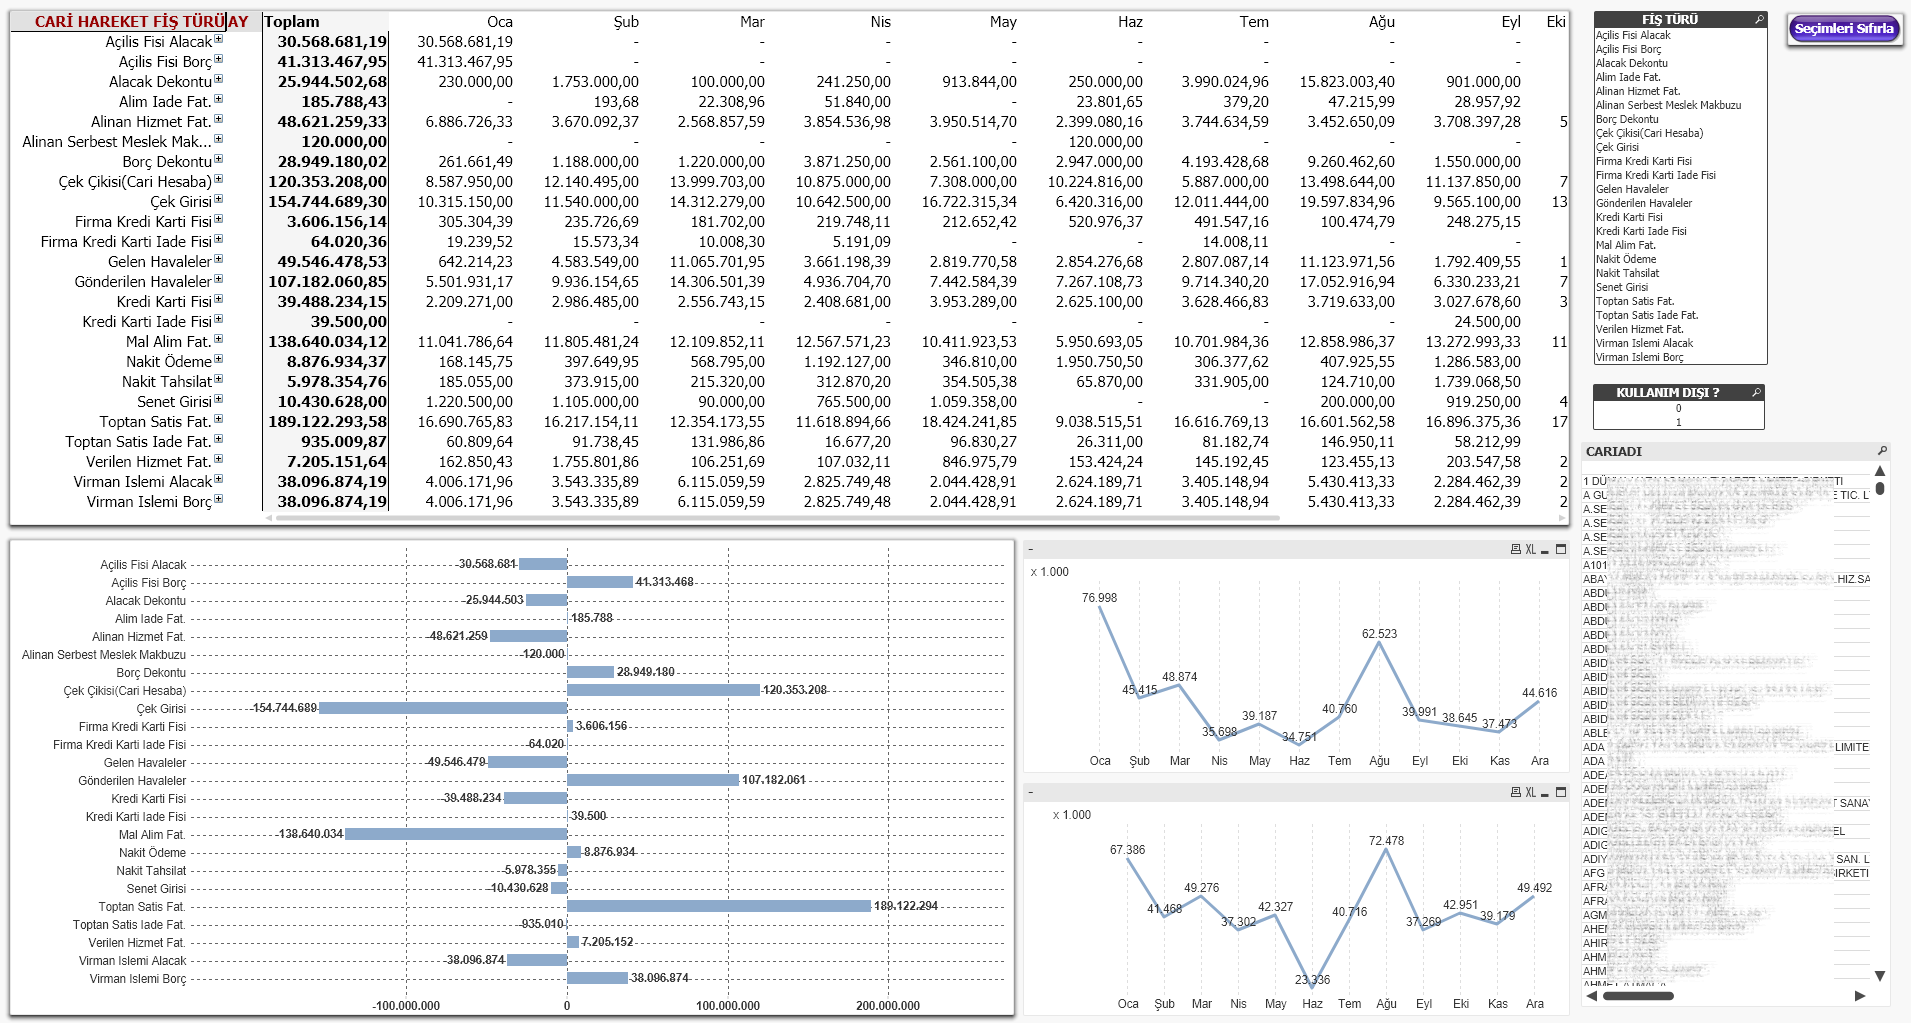
Task: Send lower line chart to Excel (XL)
Action: [x=1530, y=793]
